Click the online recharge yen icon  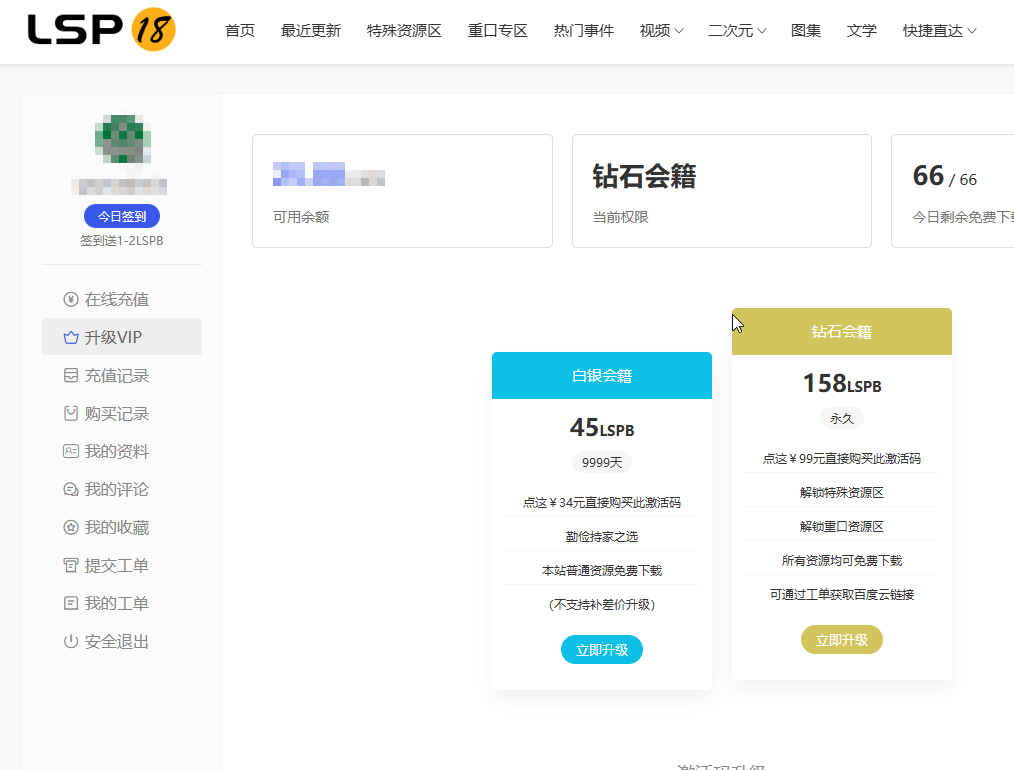[70, 299]
